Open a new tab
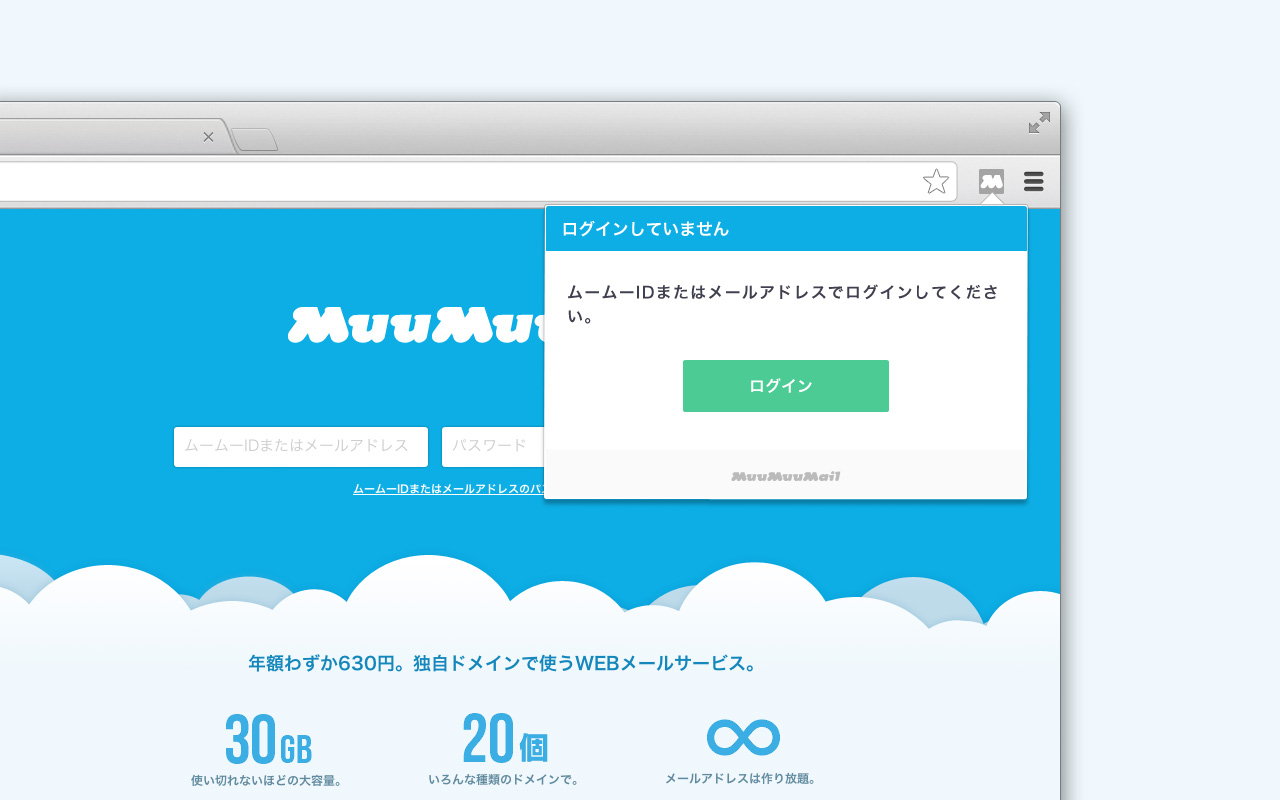Image resolution: width=1280 pixels, height=800 pixels. click(255, 140)
